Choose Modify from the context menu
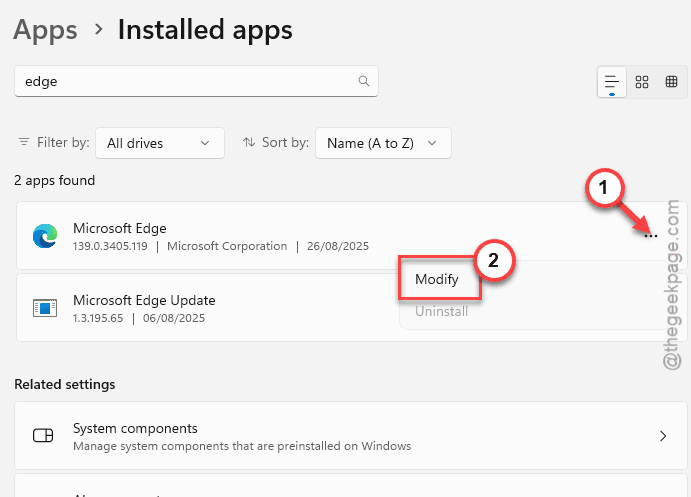The image size is (691, 497). click(437, 279)
